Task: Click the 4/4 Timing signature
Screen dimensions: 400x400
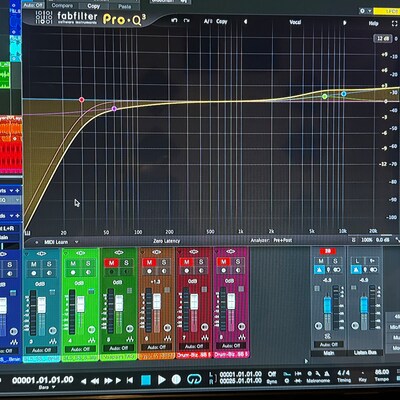Action: (344, 373)
